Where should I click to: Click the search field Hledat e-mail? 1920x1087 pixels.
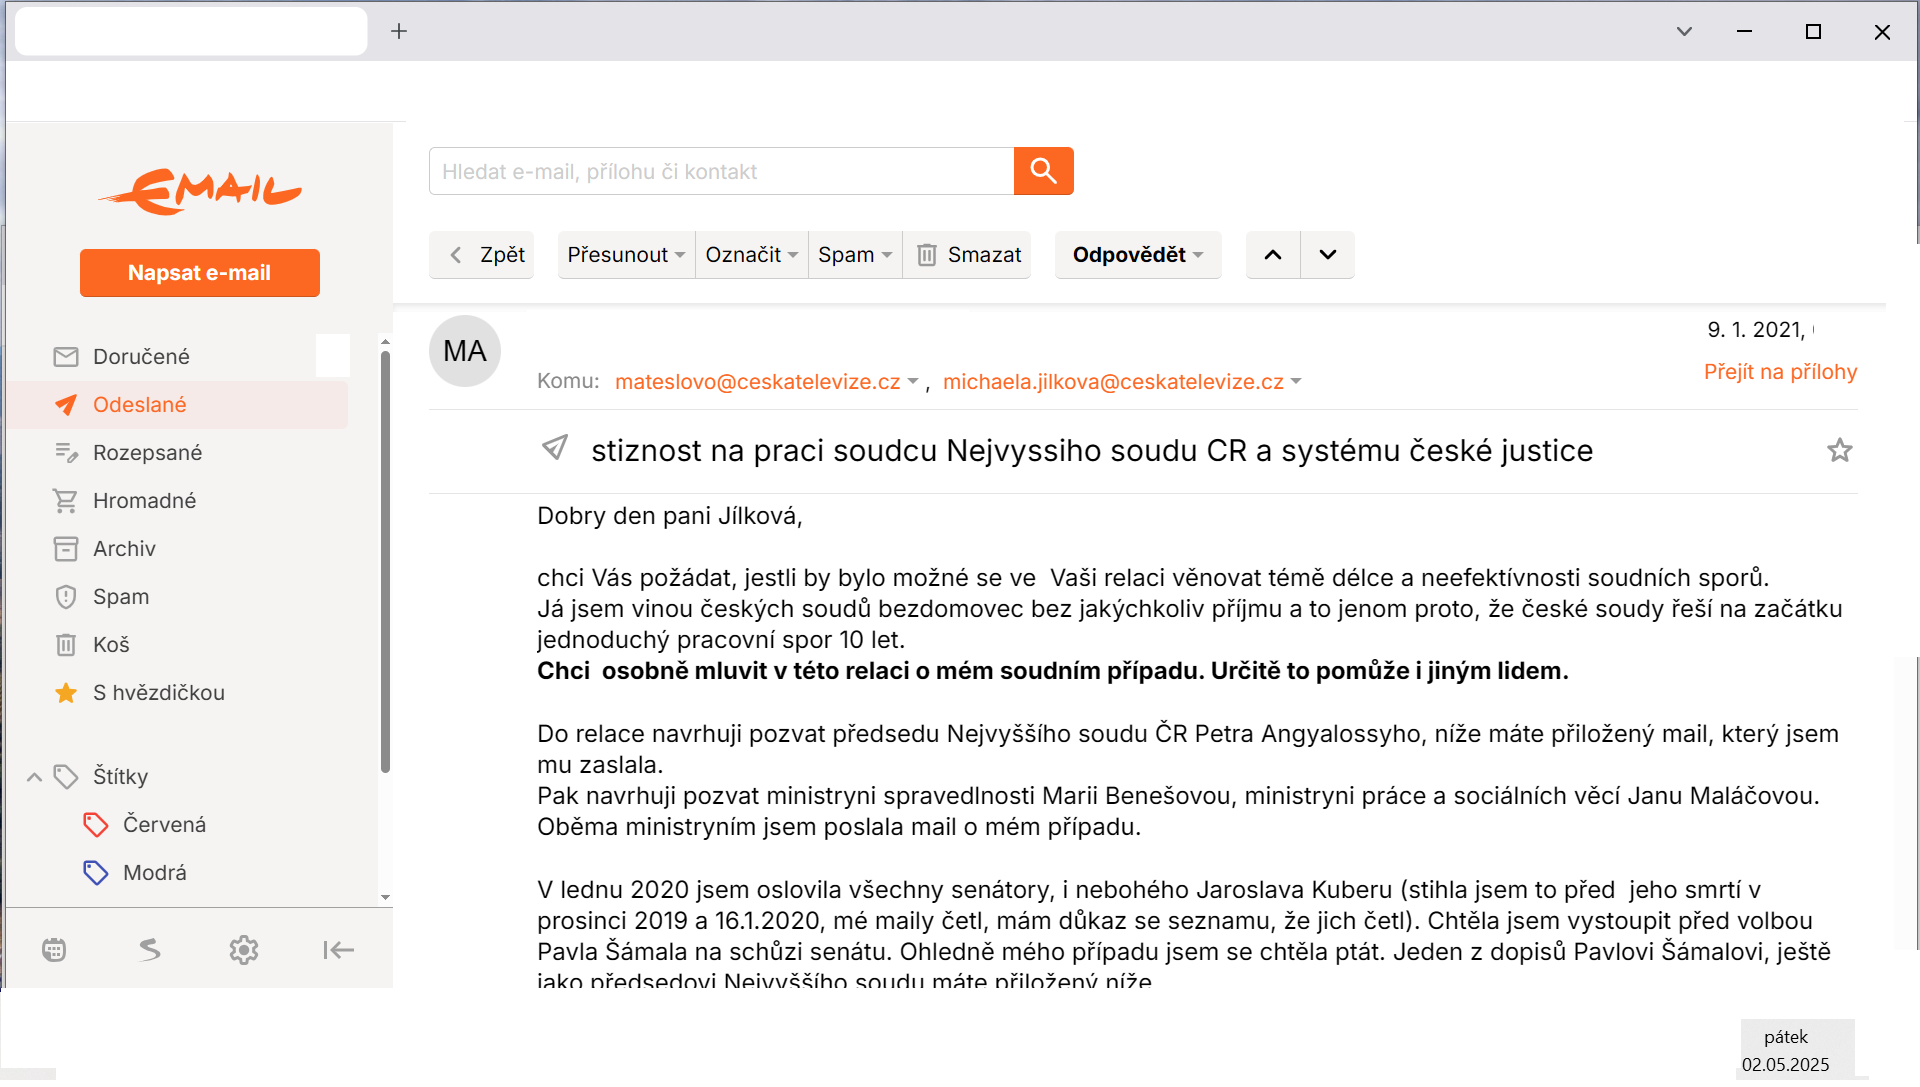721,171
